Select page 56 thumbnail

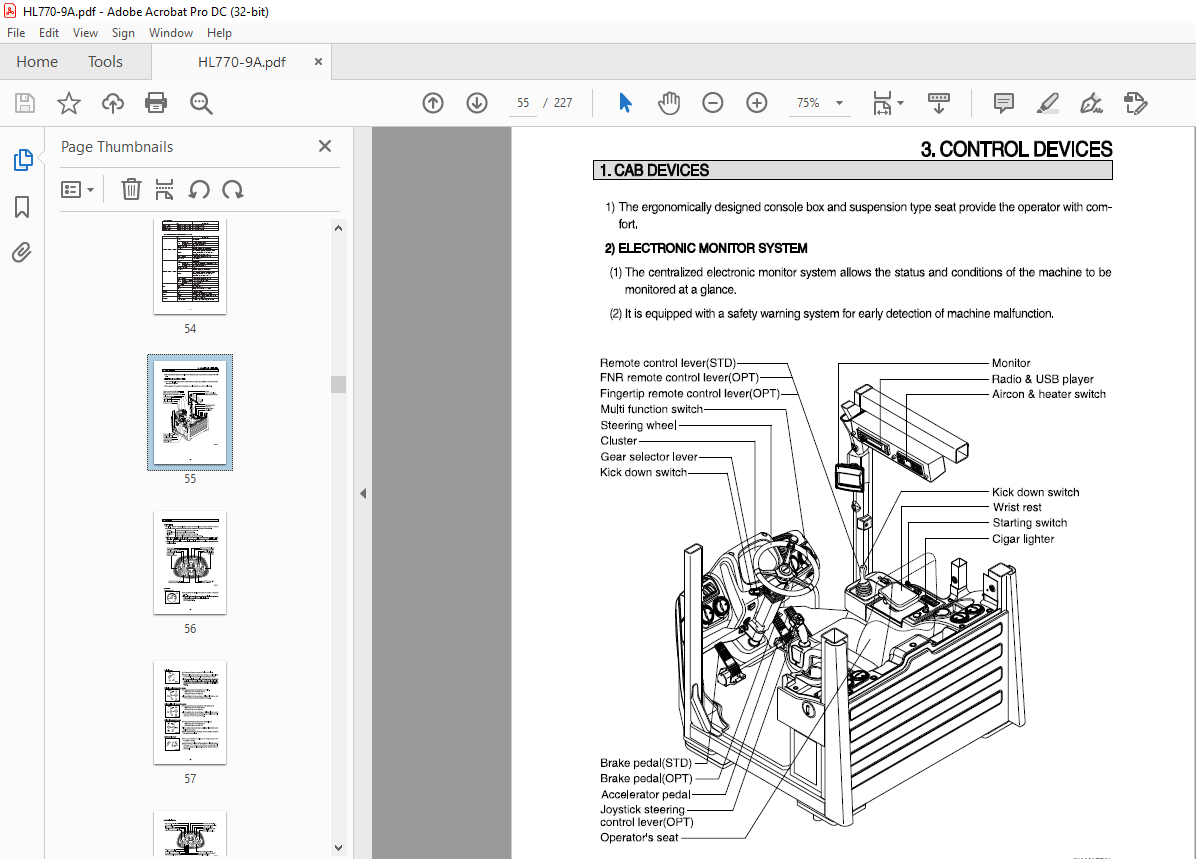pyautogui.click(x=190, y=562)
